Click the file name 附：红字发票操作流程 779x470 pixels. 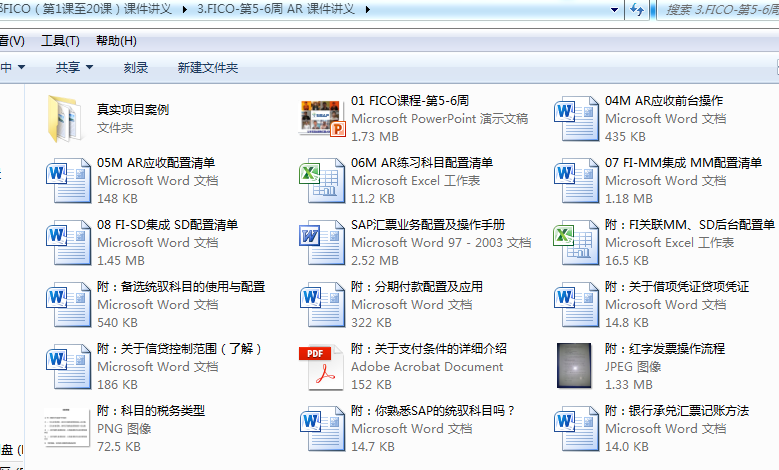pos(665,349)
